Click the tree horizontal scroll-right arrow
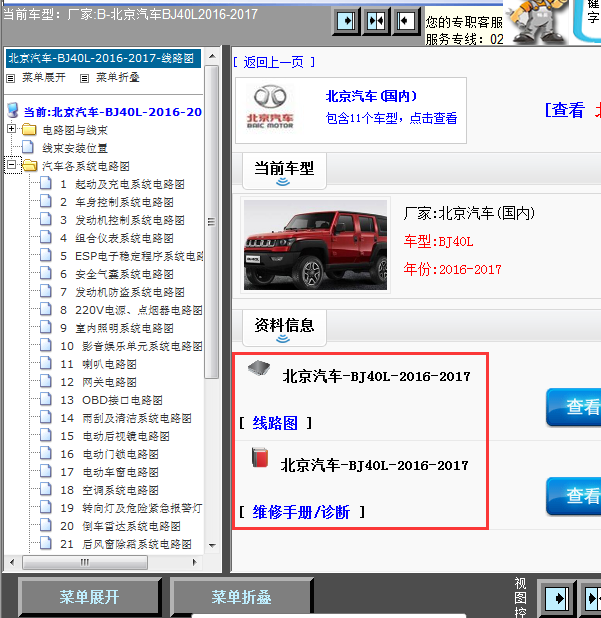The width and height of the screenshot is (601, 618). click(x=195, y=562)
